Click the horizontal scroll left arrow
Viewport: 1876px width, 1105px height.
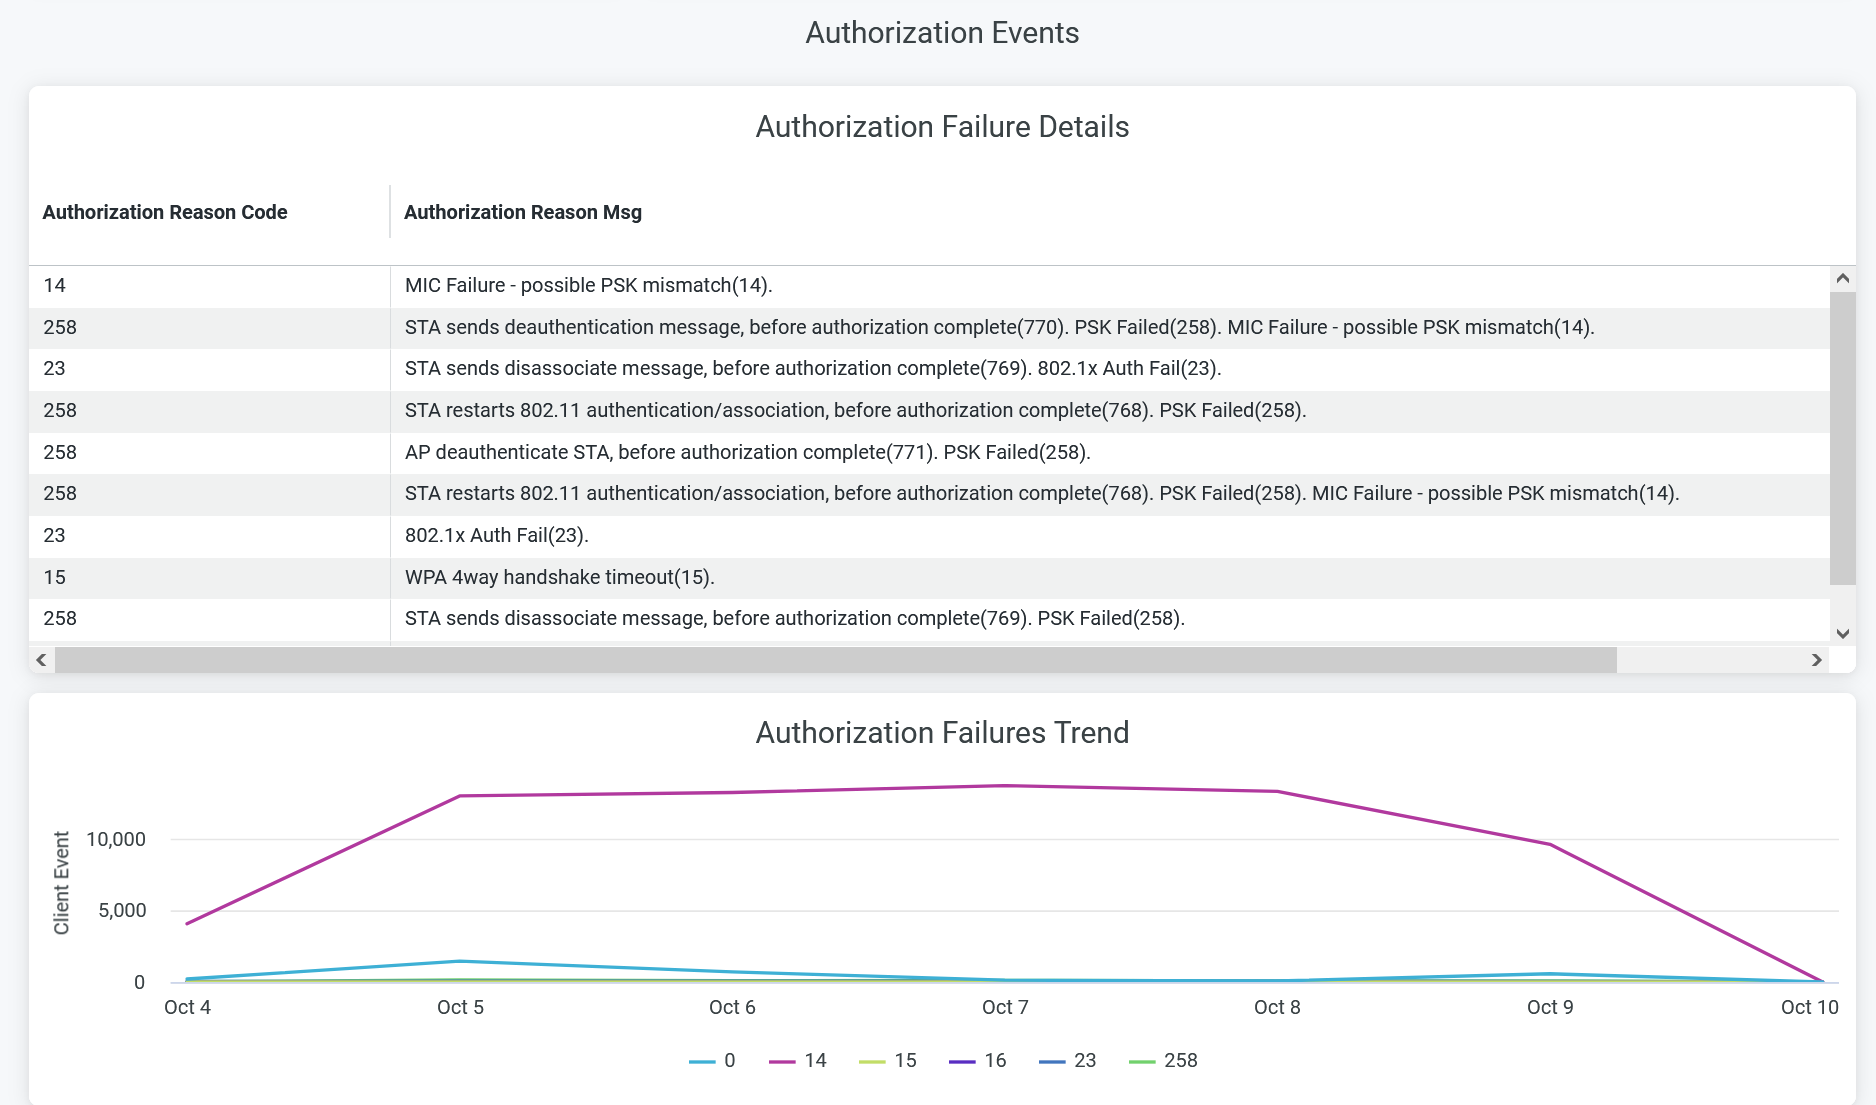click(x=41, y=660)
